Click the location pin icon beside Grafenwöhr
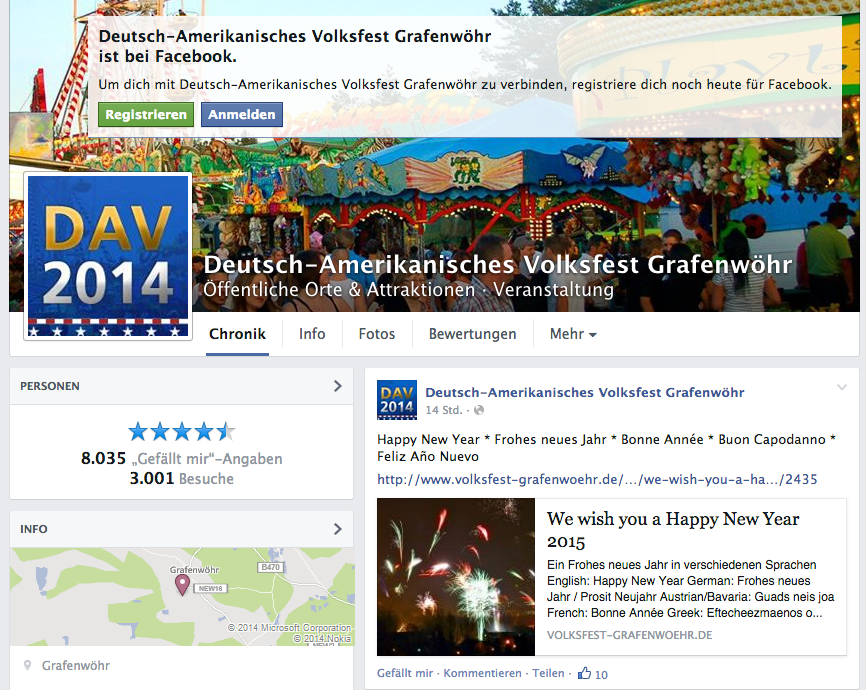 click(x=27, y=666)
